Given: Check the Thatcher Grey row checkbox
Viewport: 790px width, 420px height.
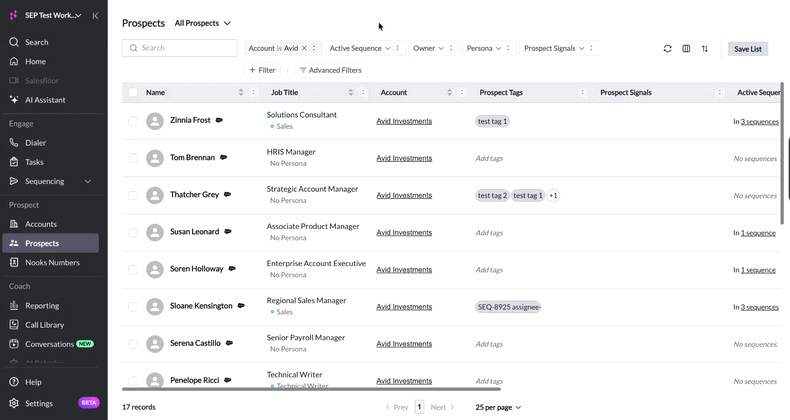Looking at the screenshot, I should click(x=133, y=195).
